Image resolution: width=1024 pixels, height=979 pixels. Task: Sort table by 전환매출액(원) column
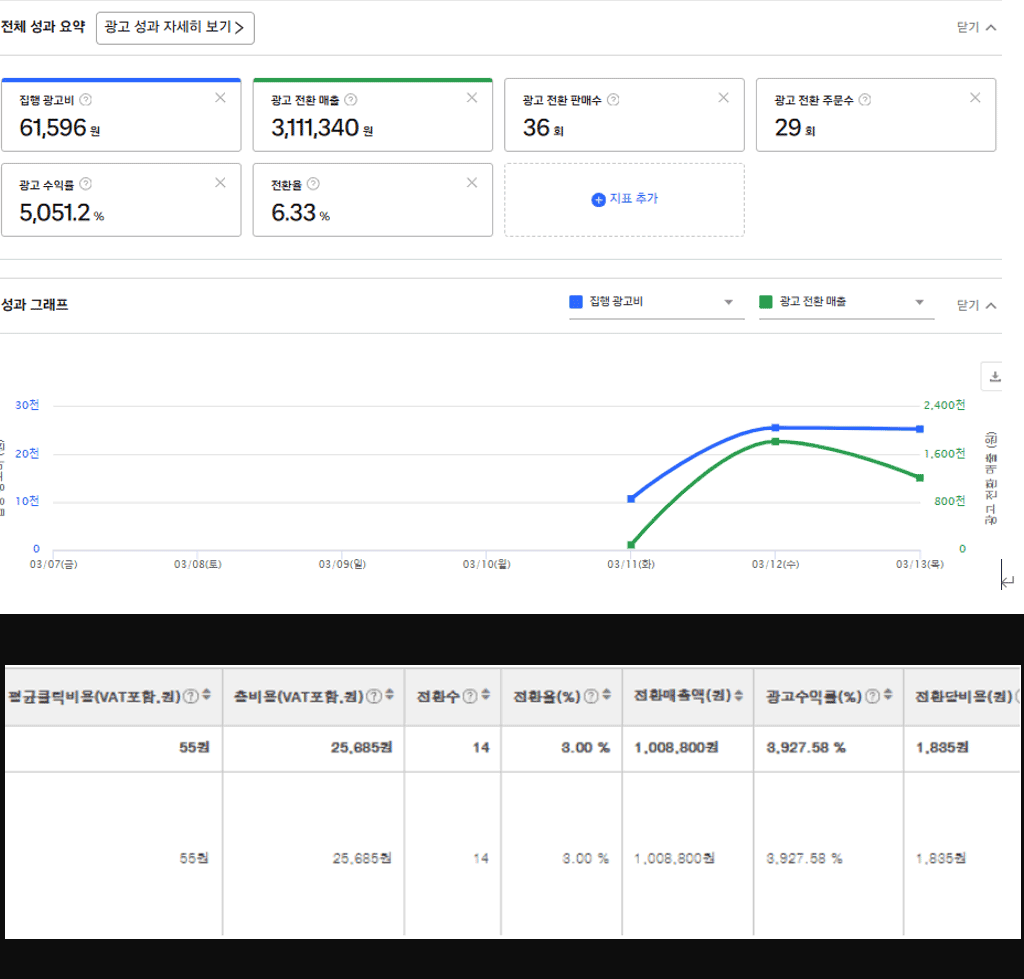(739, 695)
